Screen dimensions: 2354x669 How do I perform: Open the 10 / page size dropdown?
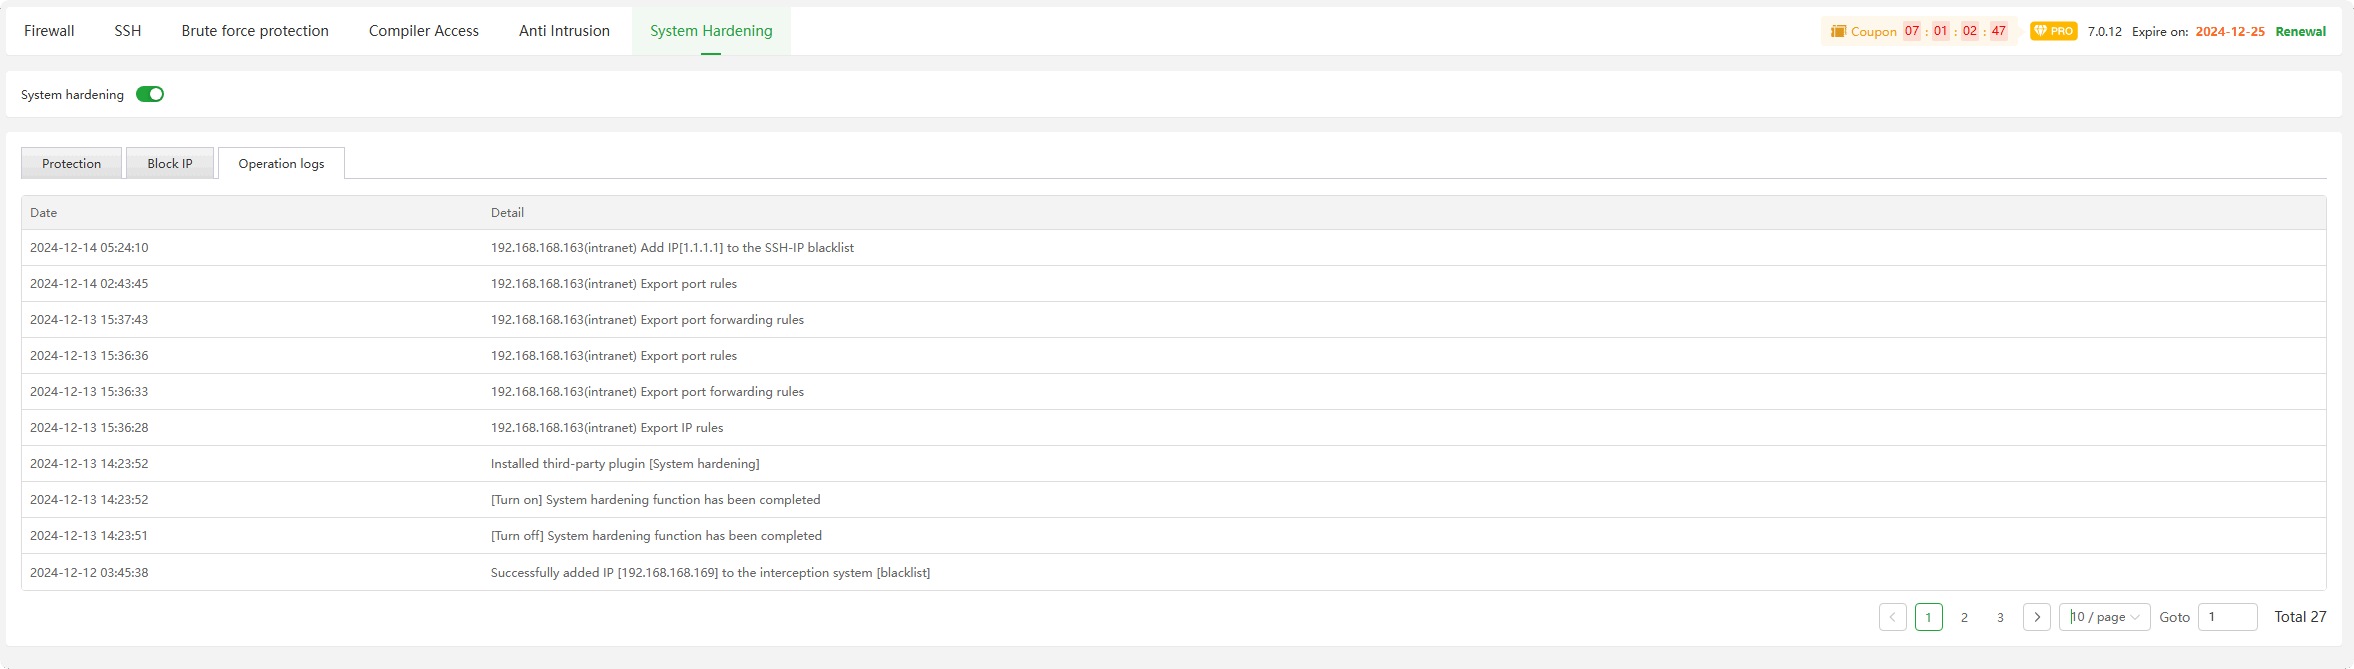click(x=2104, y=617)
